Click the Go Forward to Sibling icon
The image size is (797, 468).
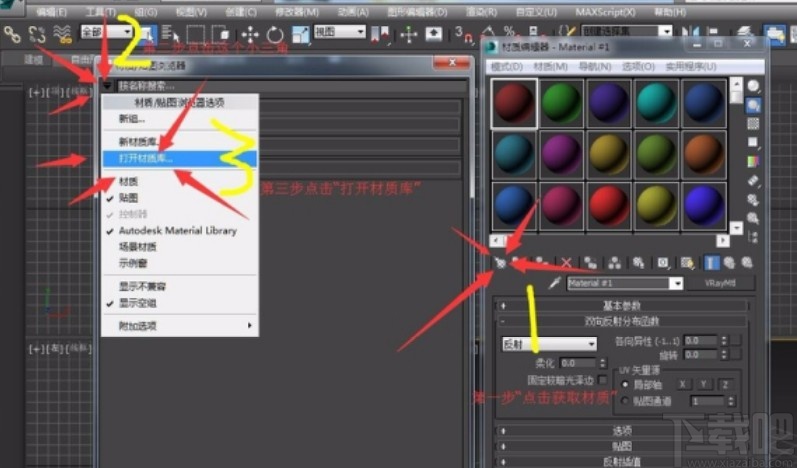[x=747, y=263]
